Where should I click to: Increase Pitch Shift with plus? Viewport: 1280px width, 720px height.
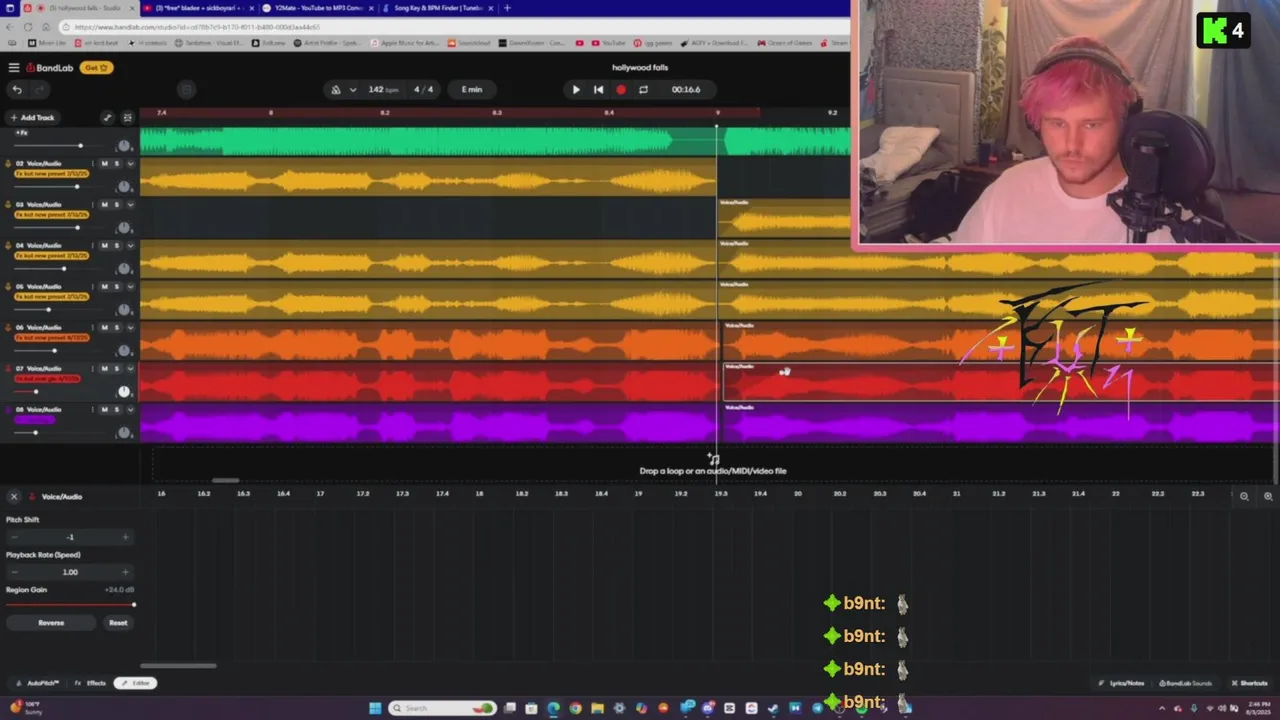[x=125, y=537]
